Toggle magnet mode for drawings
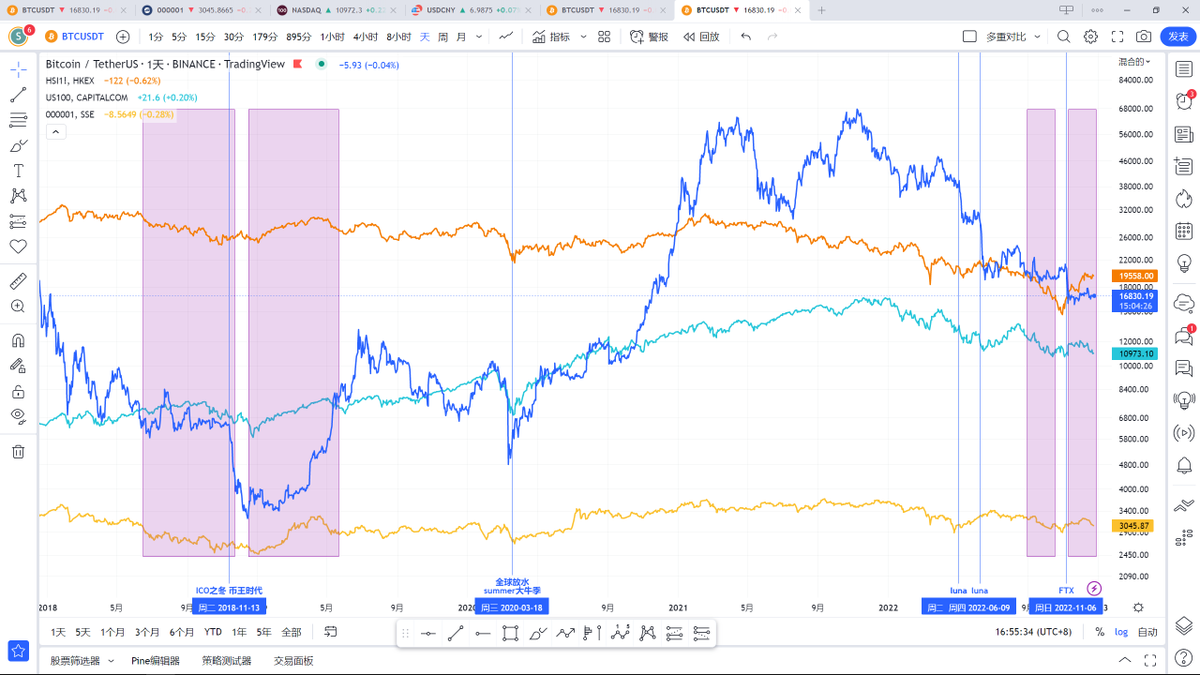 (x=18, y=341)
